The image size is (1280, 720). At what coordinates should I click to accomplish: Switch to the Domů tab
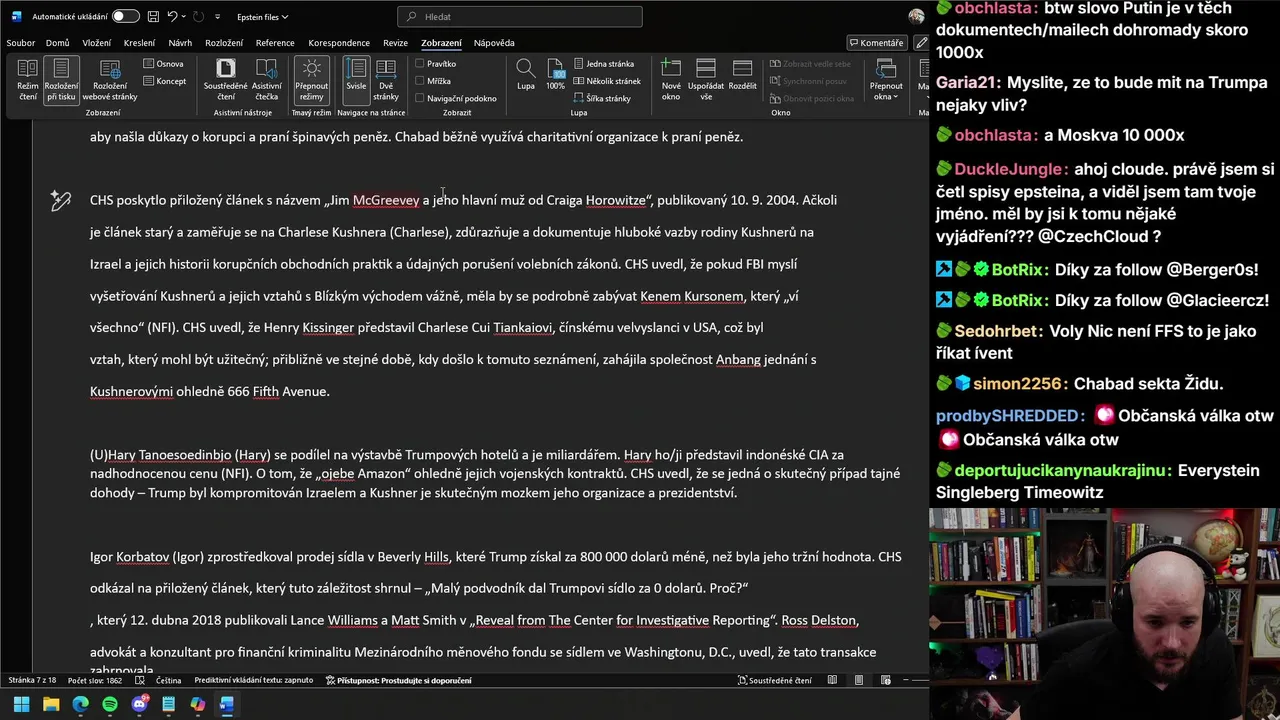click(x=57, y=43)
